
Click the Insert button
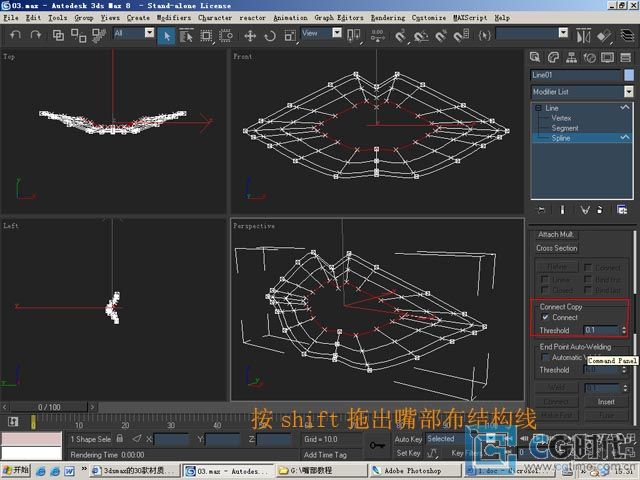(606, 402)
